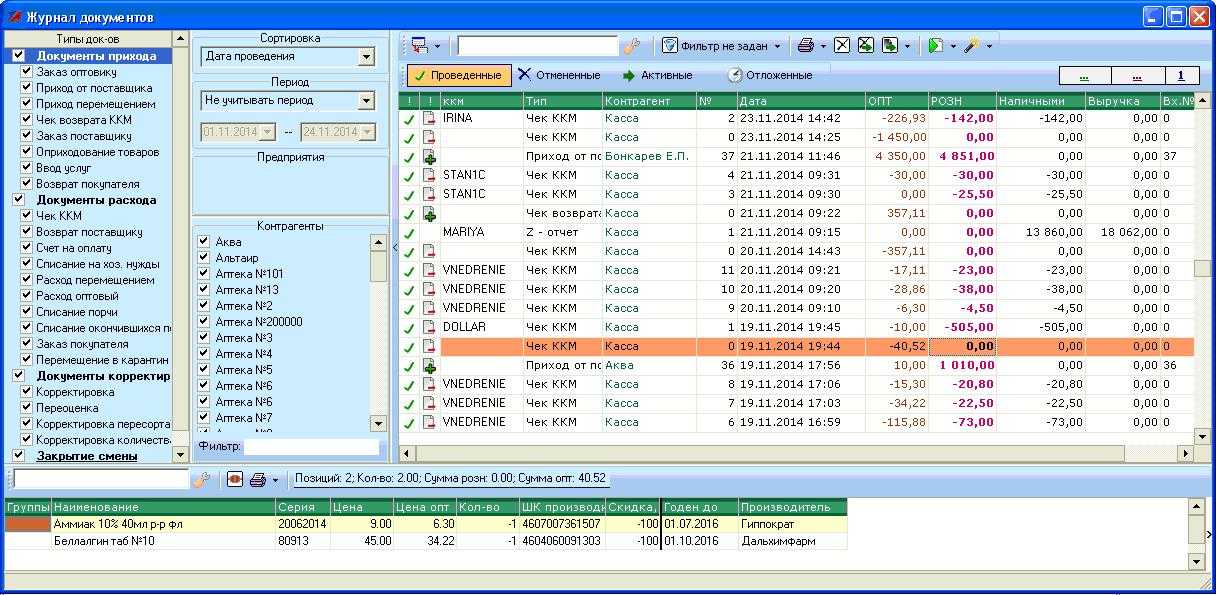Toggle the Закрытие смены checkbox
Image resolution: width=1216 pixels, height=595 pixels.
coord(19,456)
